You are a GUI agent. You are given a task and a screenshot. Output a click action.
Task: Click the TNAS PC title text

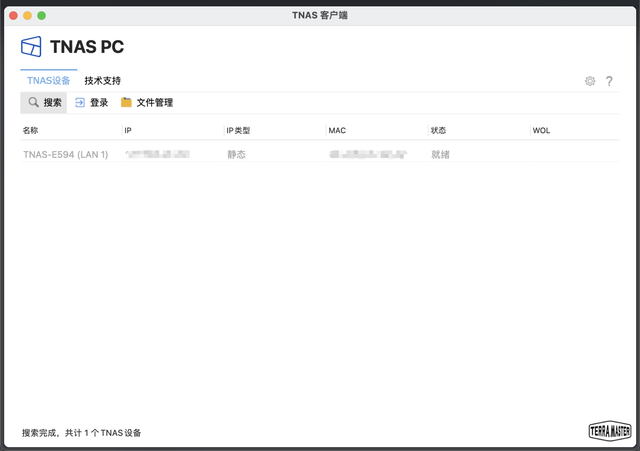(x=87, y=47)
